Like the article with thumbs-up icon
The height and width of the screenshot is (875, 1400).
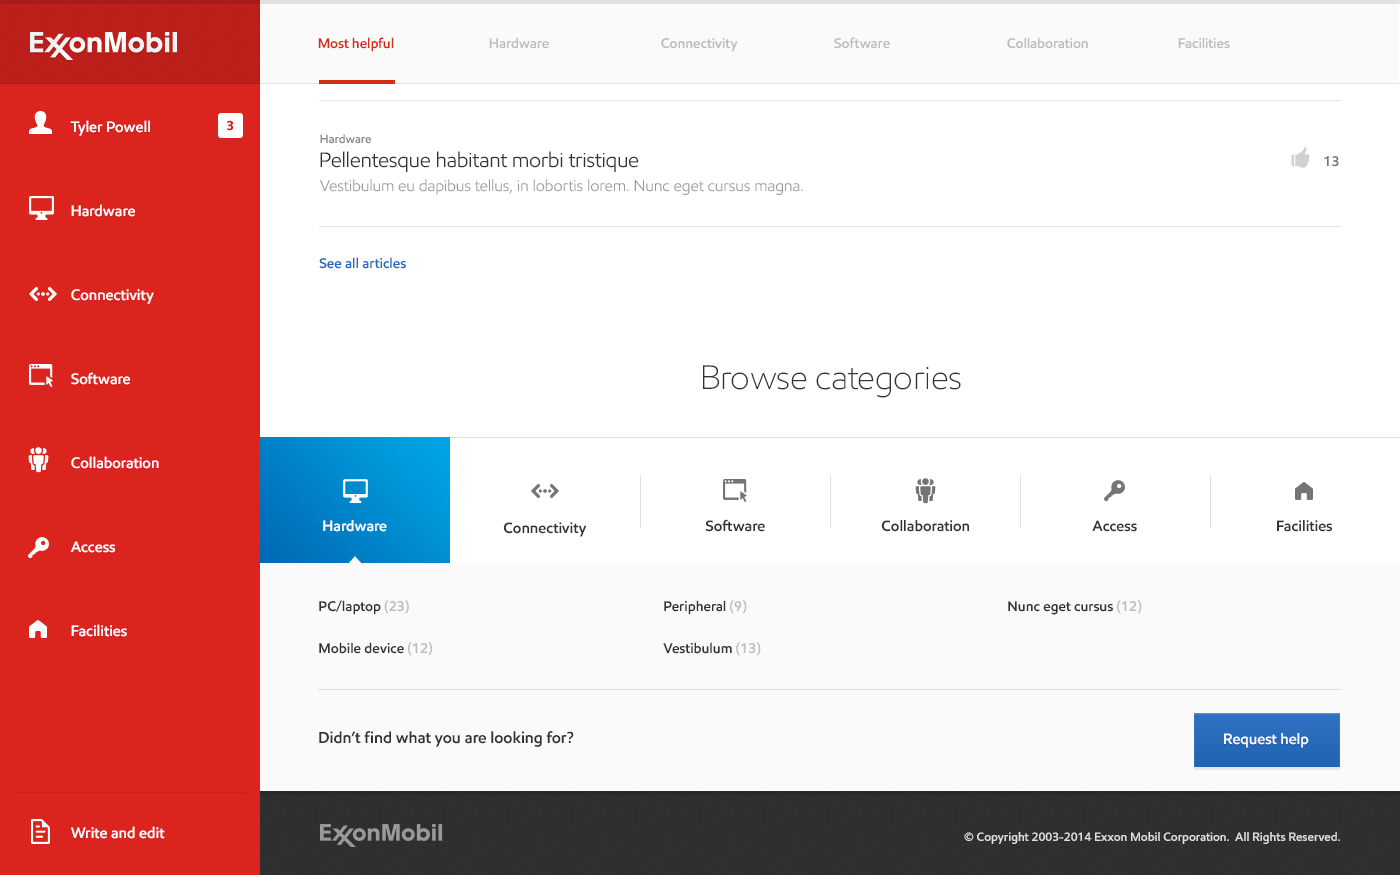coord(1300,158)
